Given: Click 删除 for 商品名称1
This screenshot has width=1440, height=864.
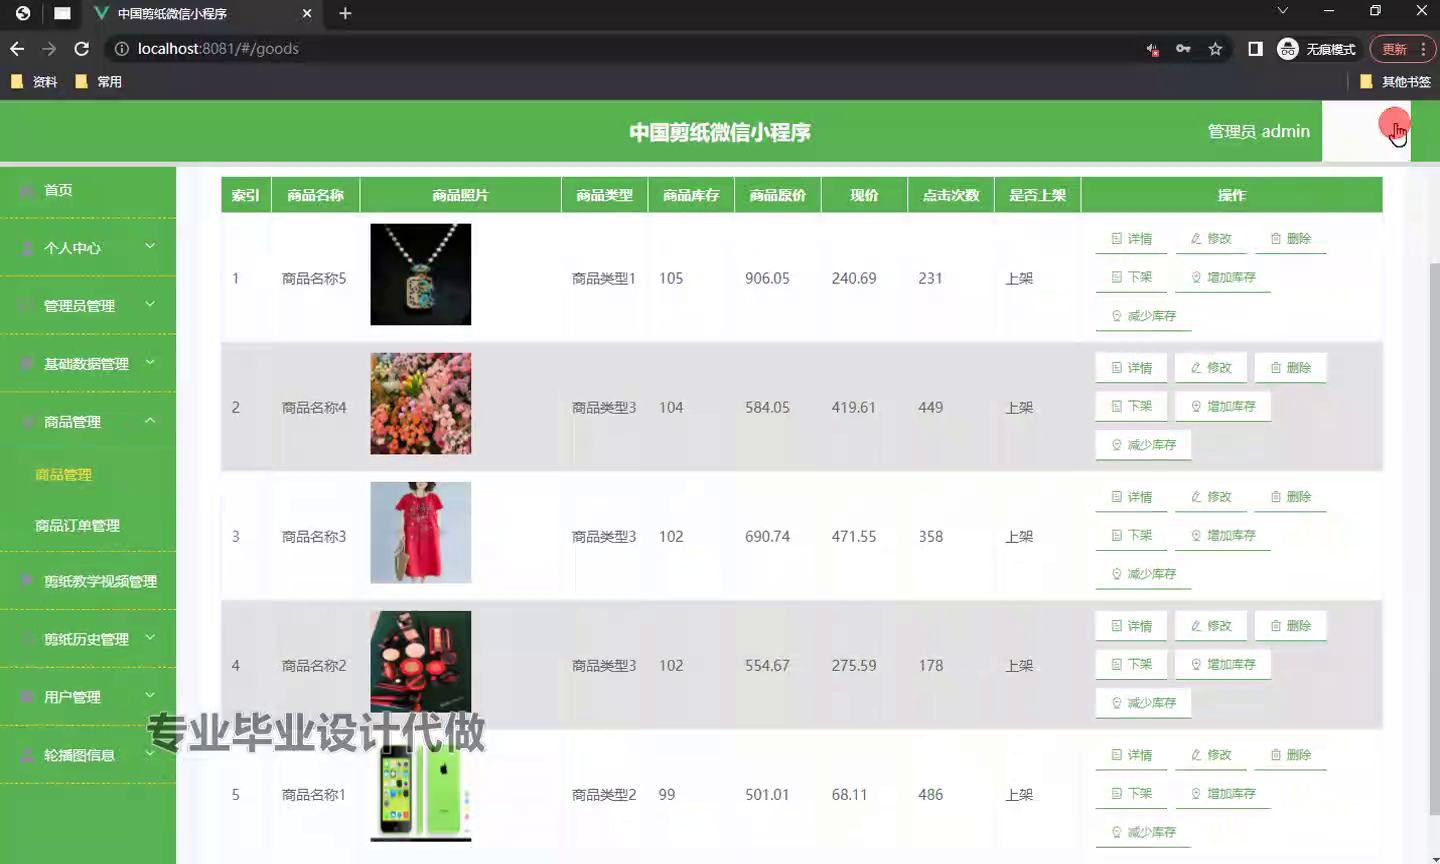Looking at the screenshot, I should (x=1291, y=755).
